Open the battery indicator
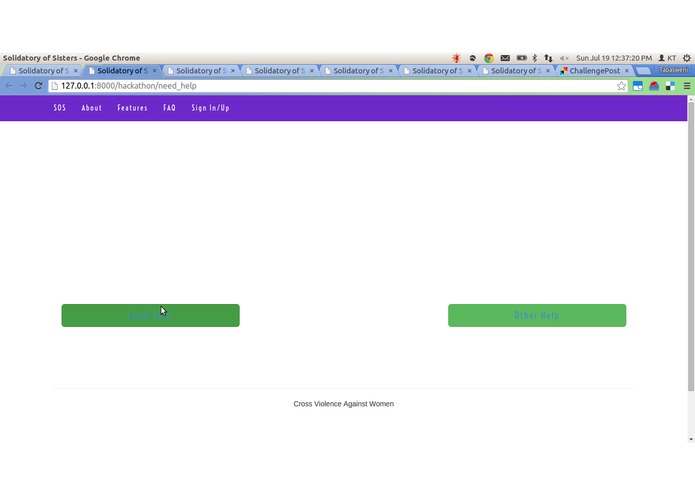 [522, 58]
